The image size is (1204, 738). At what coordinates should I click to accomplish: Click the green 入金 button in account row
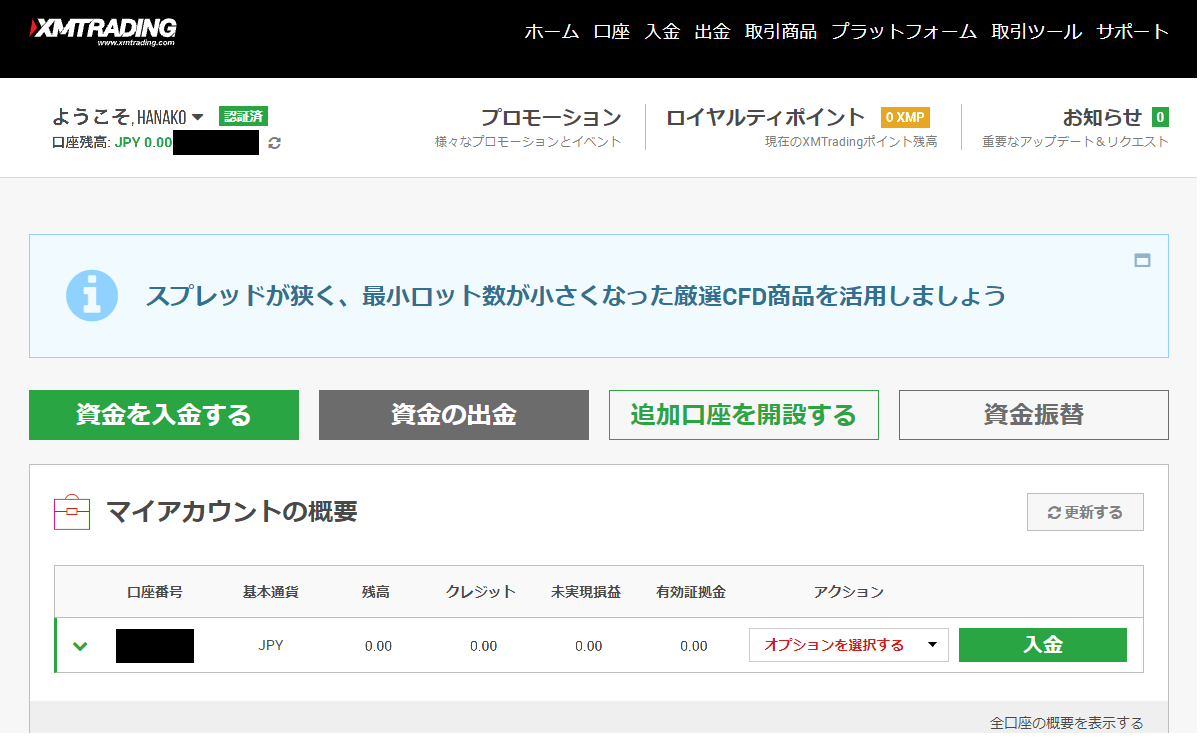point(1043,645)
